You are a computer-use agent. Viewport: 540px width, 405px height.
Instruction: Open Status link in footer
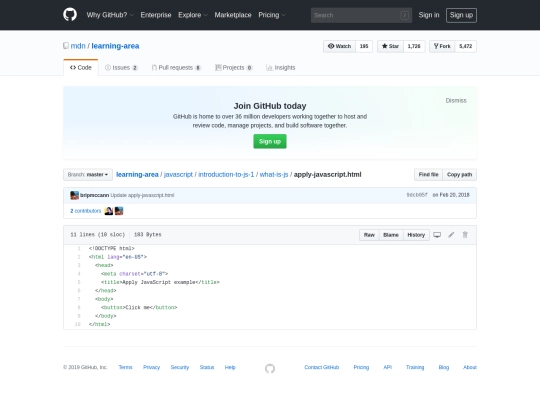(x=207, y=367)
